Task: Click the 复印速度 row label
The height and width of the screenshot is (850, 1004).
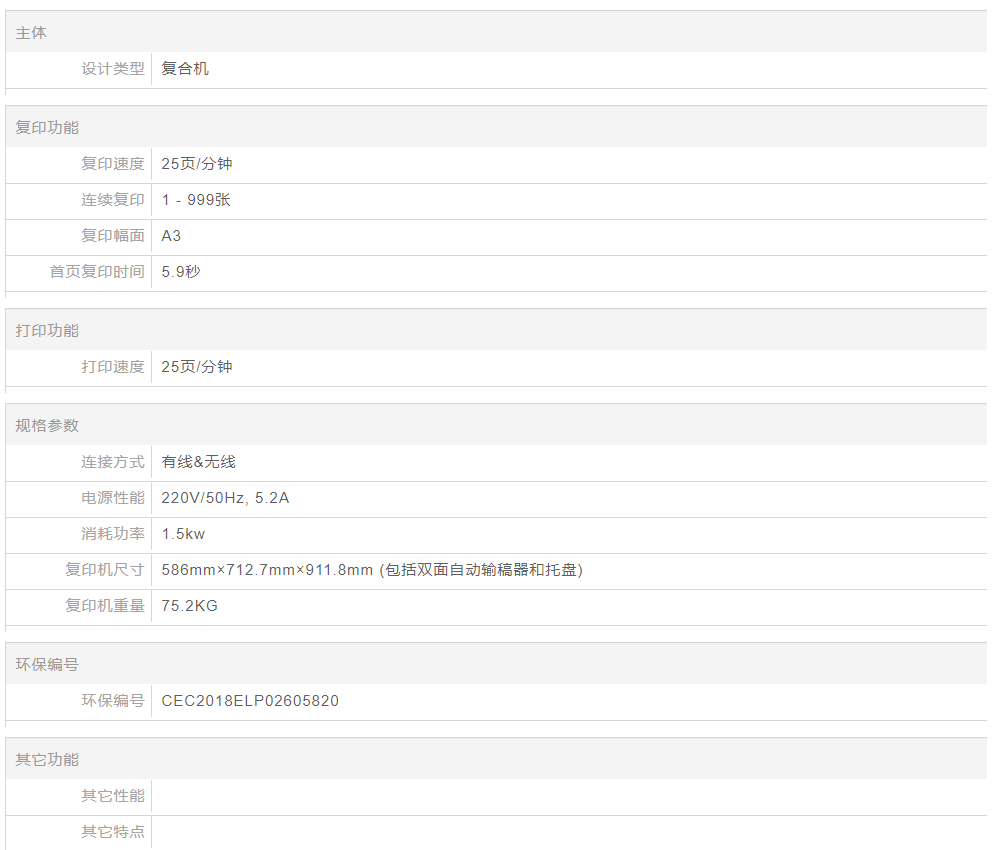Action: tap(113, 164)
